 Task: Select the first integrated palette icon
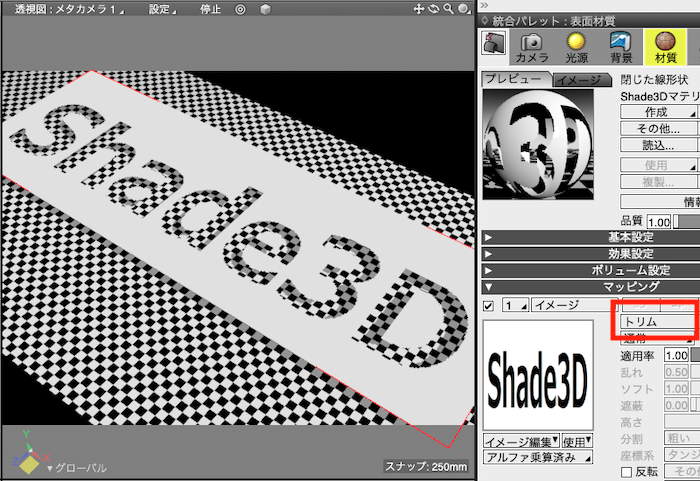pos(494,44)
